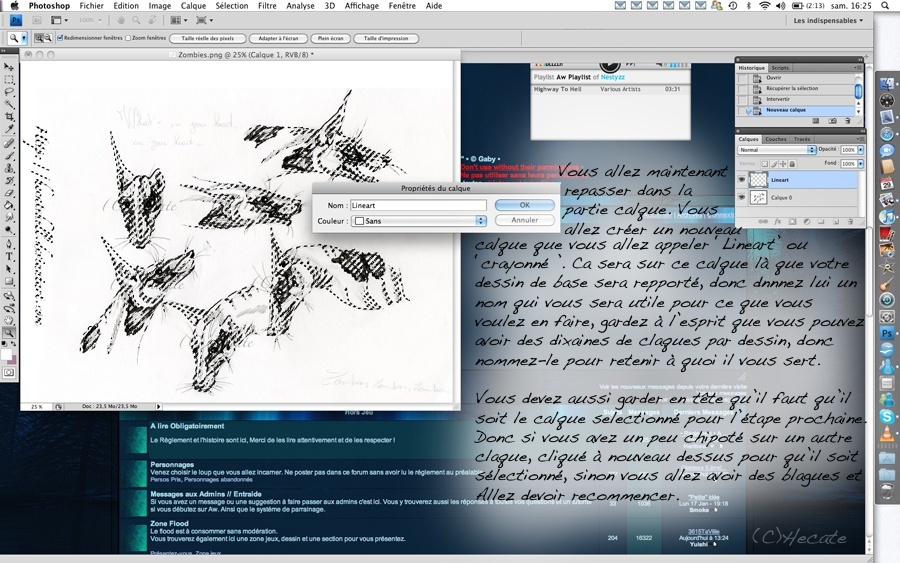Select the Brush tool

tap(9, 156)
